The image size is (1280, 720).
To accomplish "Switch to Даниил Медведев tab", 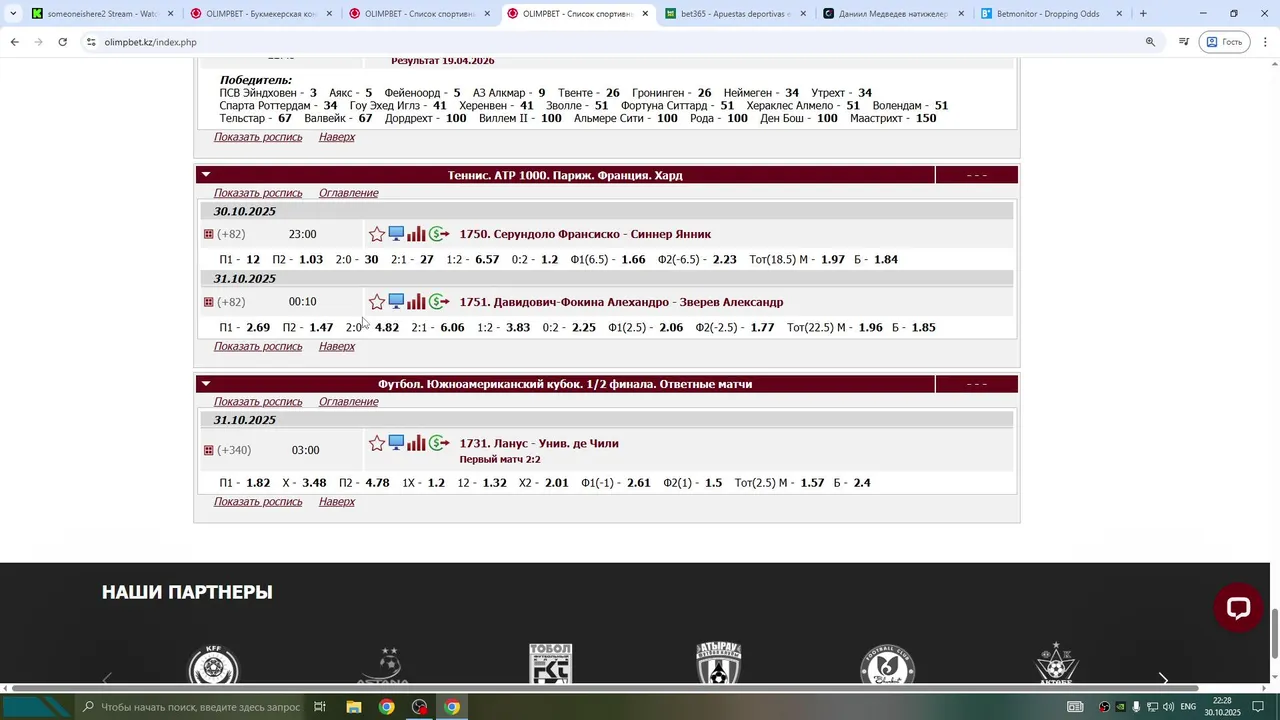I will (892, 14).
